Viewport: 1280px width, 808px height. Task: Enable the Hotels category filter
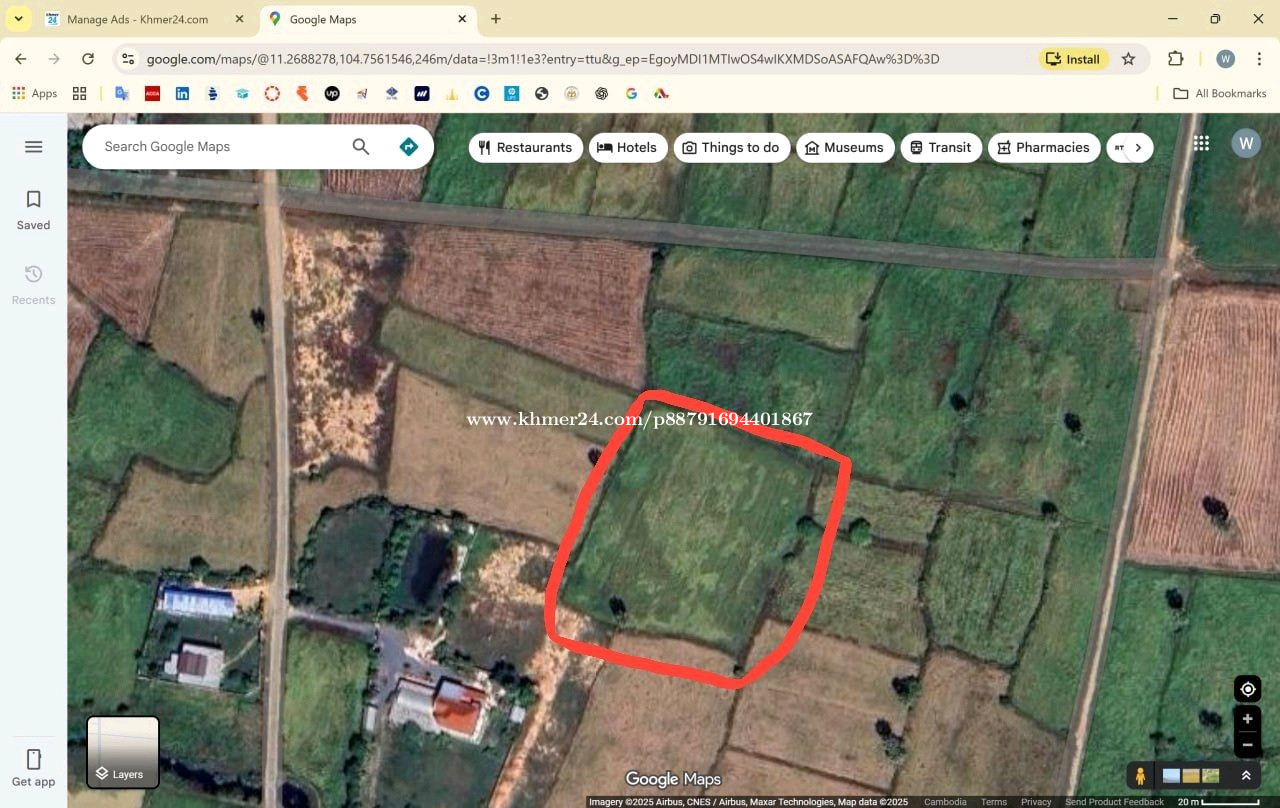pos(627,147)
